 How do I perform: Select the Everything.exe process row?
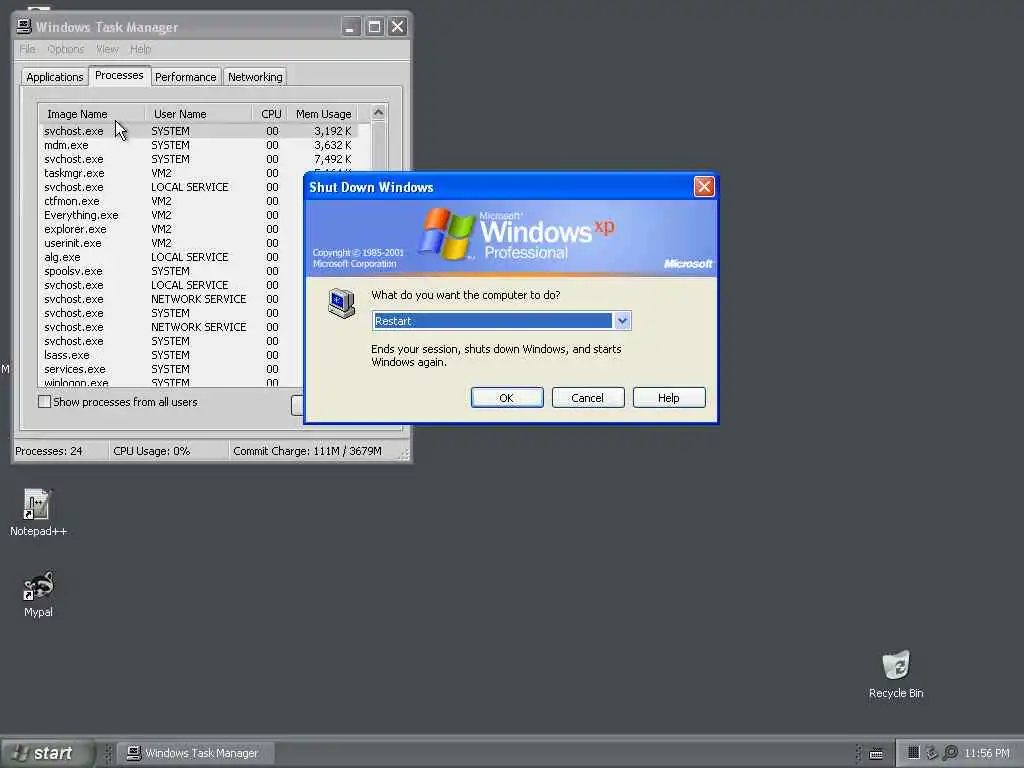(171, 215)
